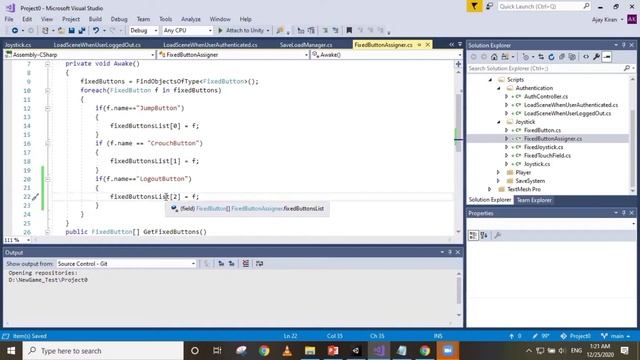This screenshot has width=640, height=360.
Task: Click the main branch in status bar
Action: click(x=616, y=336)
